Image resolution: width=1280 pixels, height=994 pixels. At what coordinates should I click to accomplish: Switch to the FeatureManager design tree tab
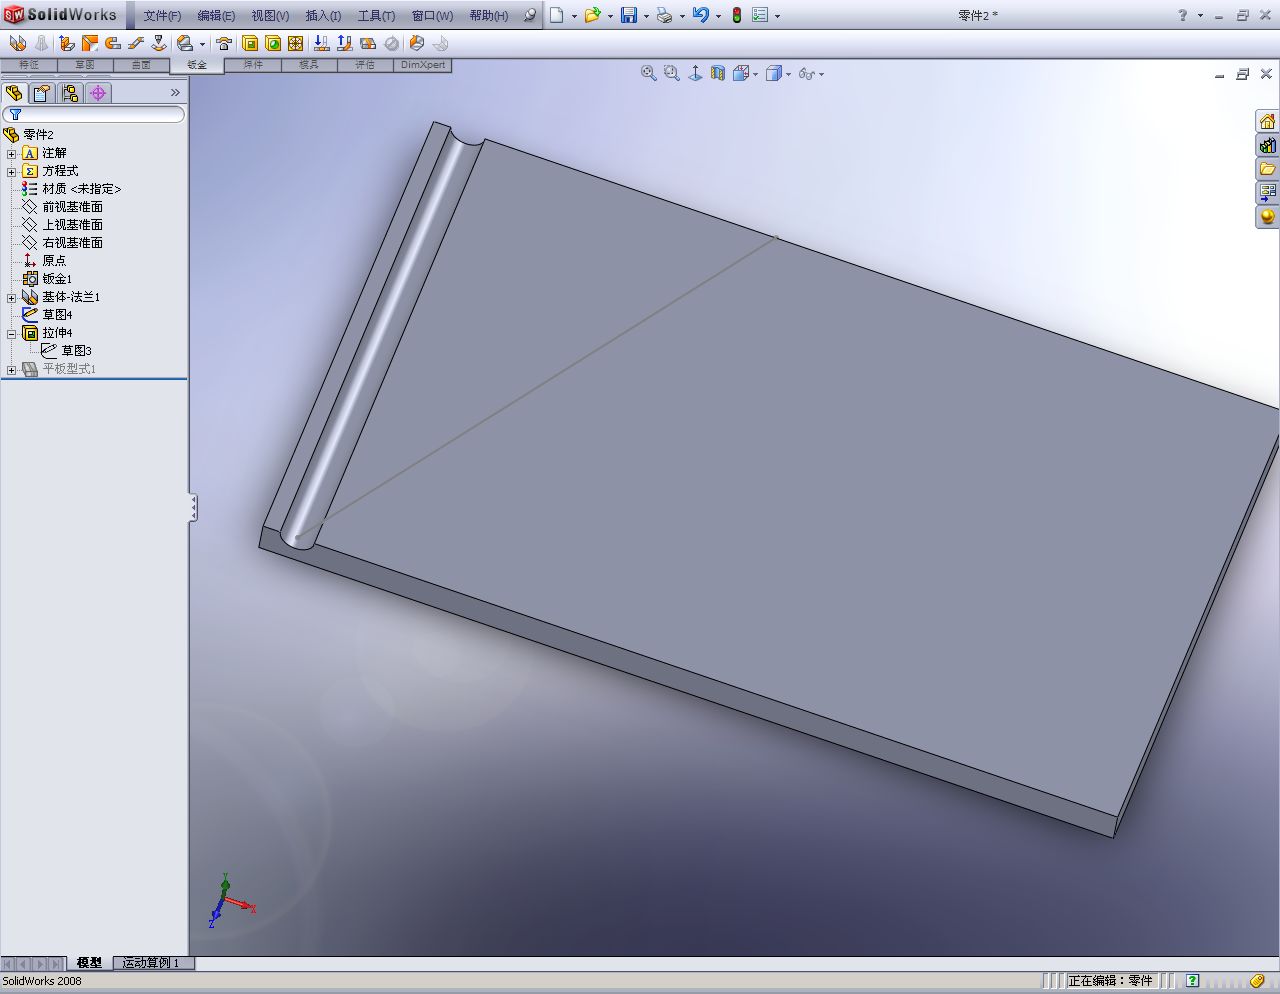[14, 93]
